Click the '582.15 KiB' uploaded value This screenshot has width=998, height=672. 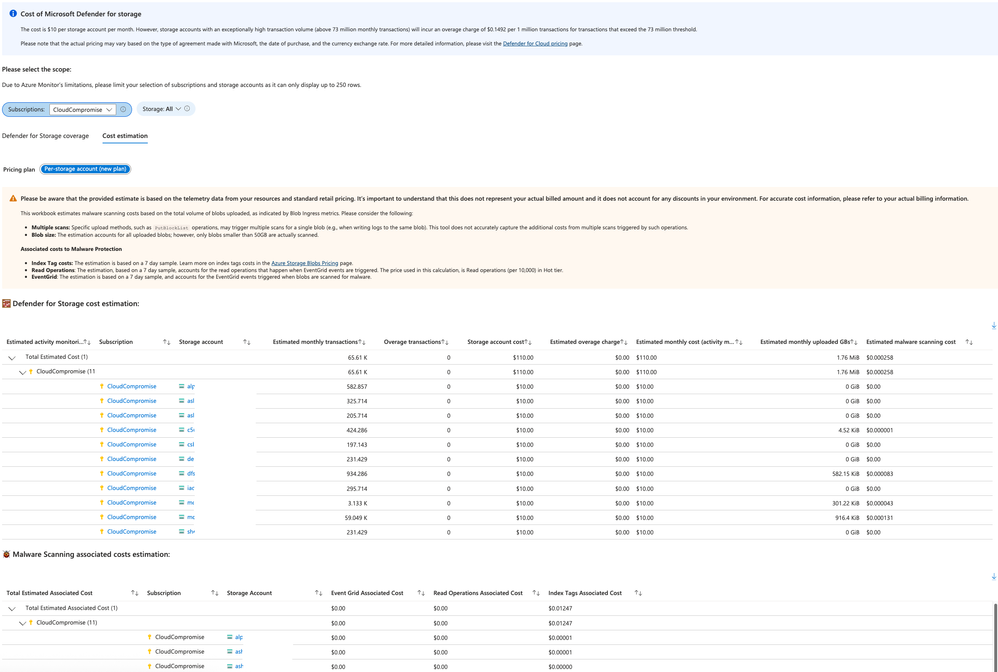pyautogui.click(x=845, y=474)
